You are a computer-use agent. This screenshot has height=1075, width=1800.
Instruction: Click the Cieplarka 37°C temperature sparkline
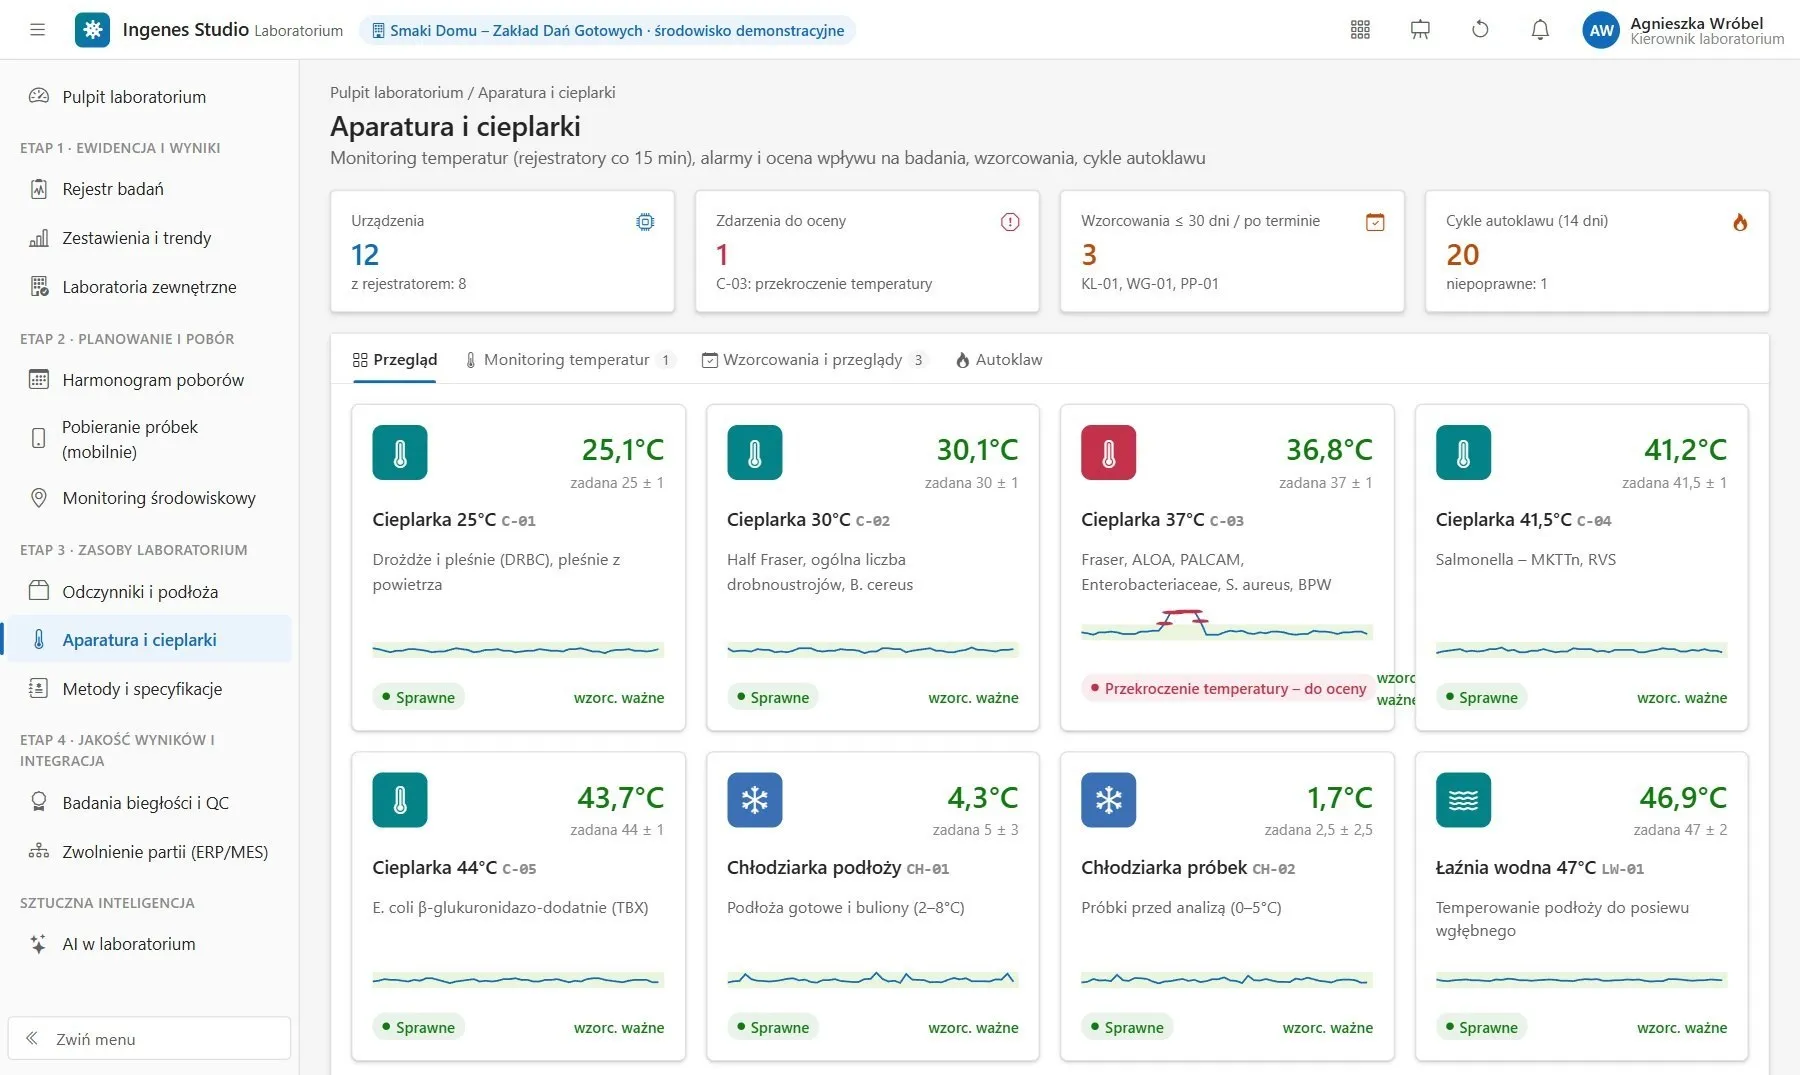coord(1227,626)
